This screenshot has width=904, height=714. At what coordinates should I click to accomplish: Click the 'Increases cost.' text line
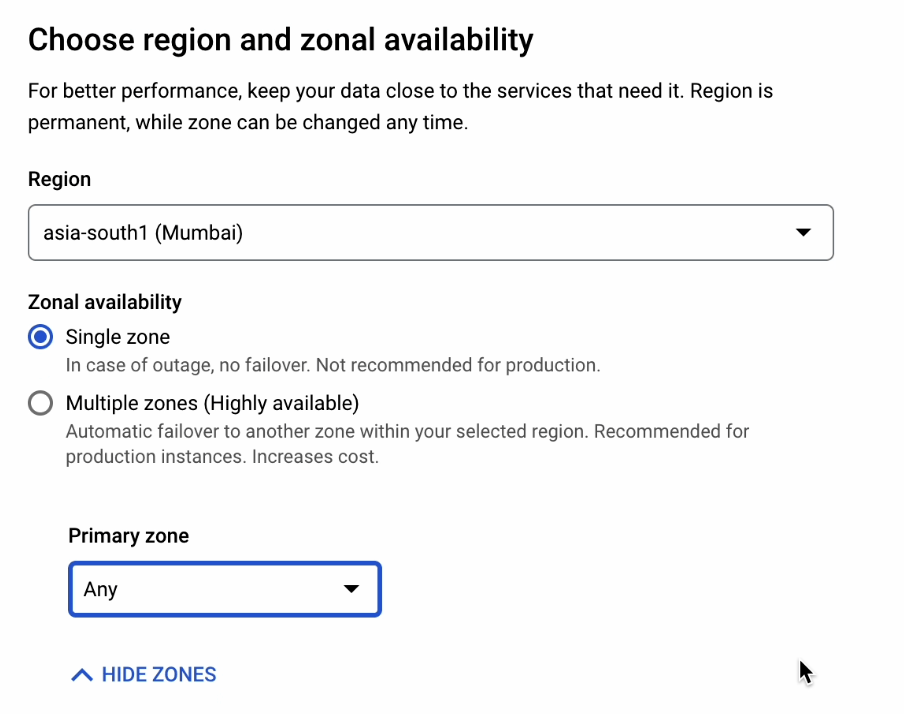coord(315,457)
